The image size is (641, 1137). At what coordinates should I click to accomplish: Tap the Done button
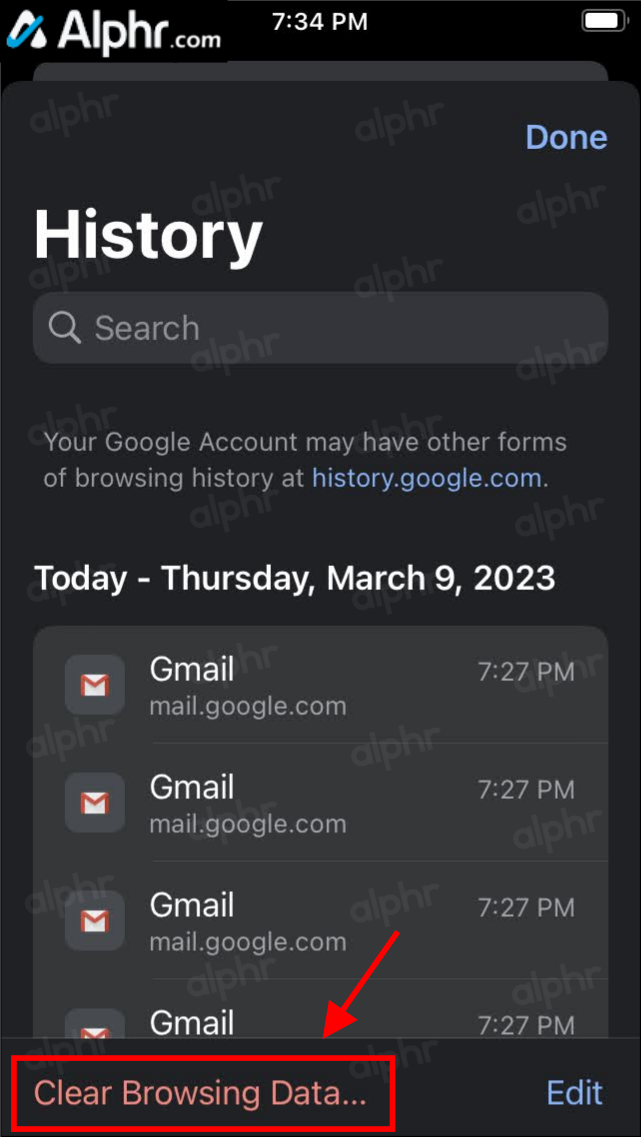(566, 137)
